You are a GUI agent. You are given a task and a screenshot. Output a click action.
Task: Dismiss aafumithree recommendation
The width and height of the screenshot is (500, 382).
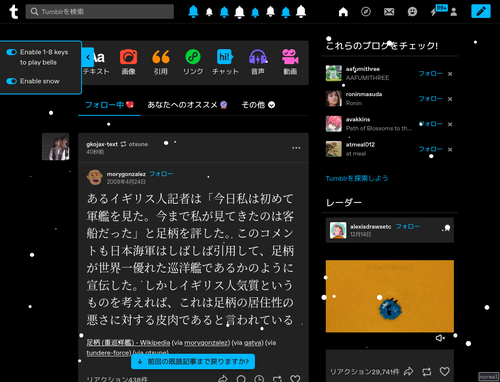click(450, 74)
